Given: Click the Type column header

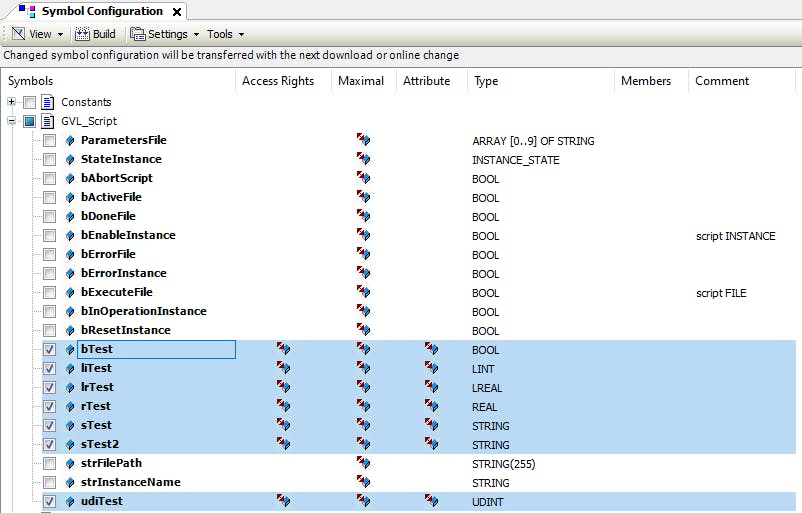Looking at the screenshot, I should [541, 81].
